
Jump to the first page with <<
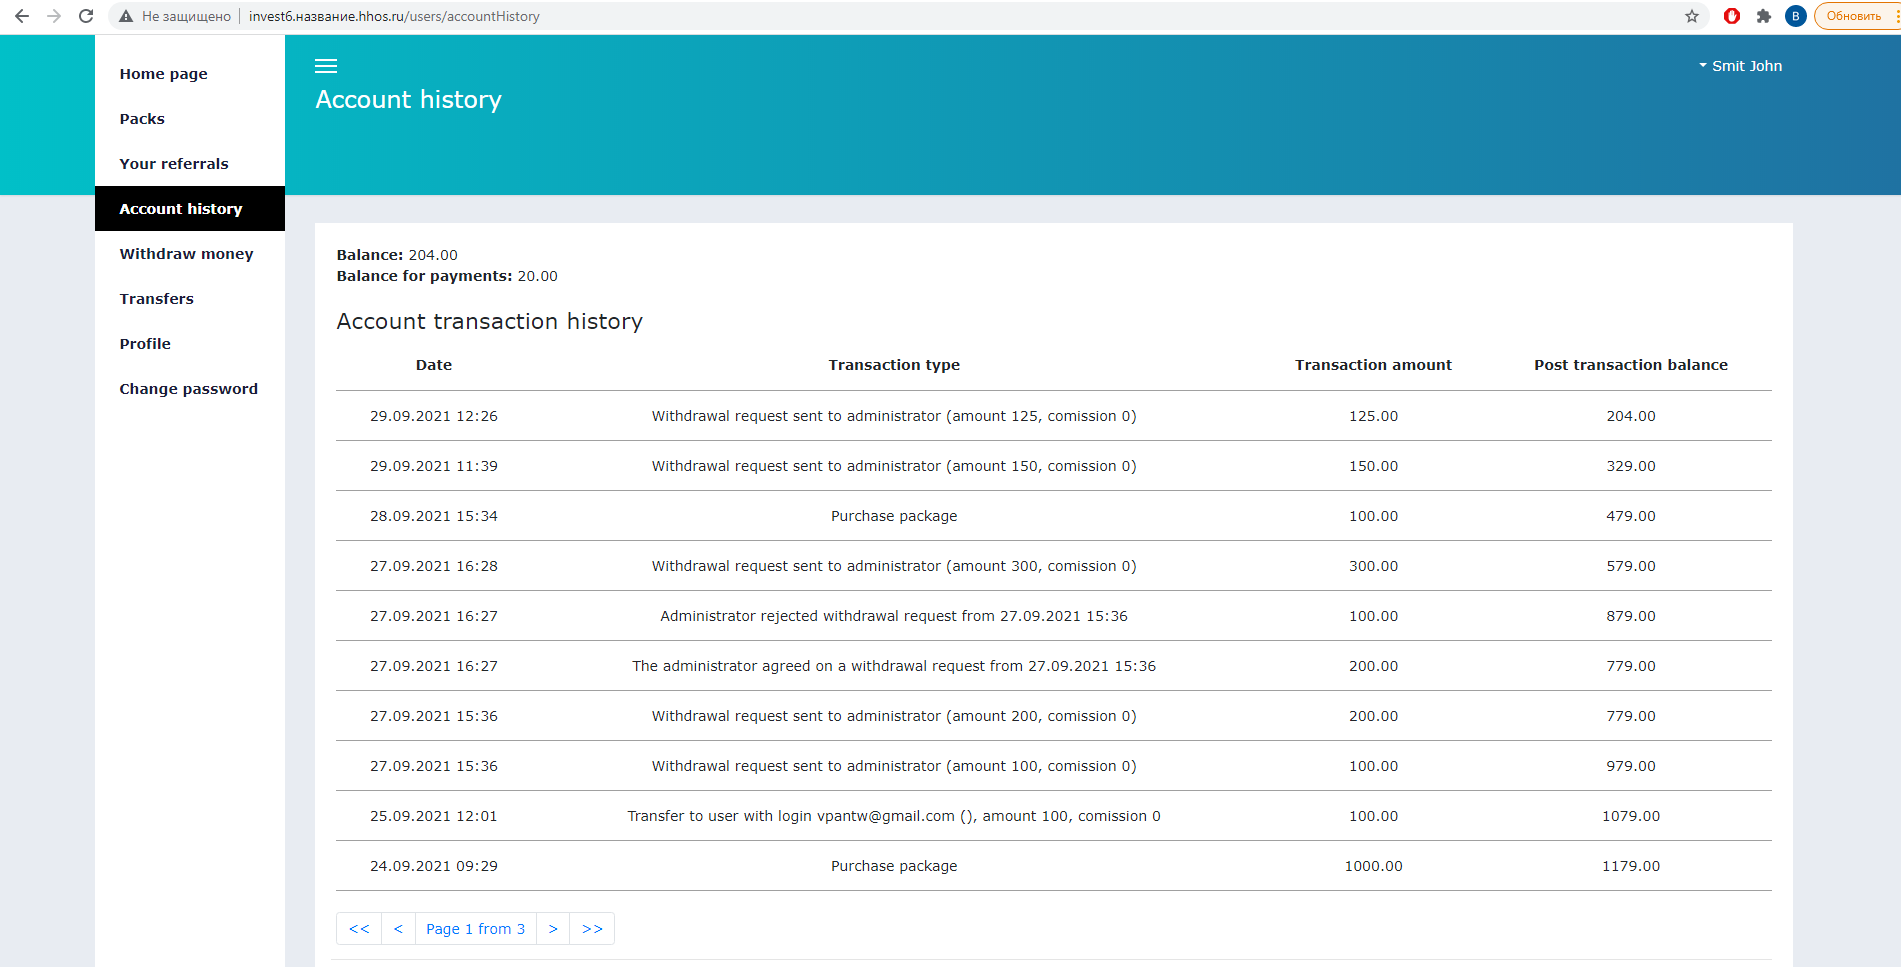[x=359, y=929]
